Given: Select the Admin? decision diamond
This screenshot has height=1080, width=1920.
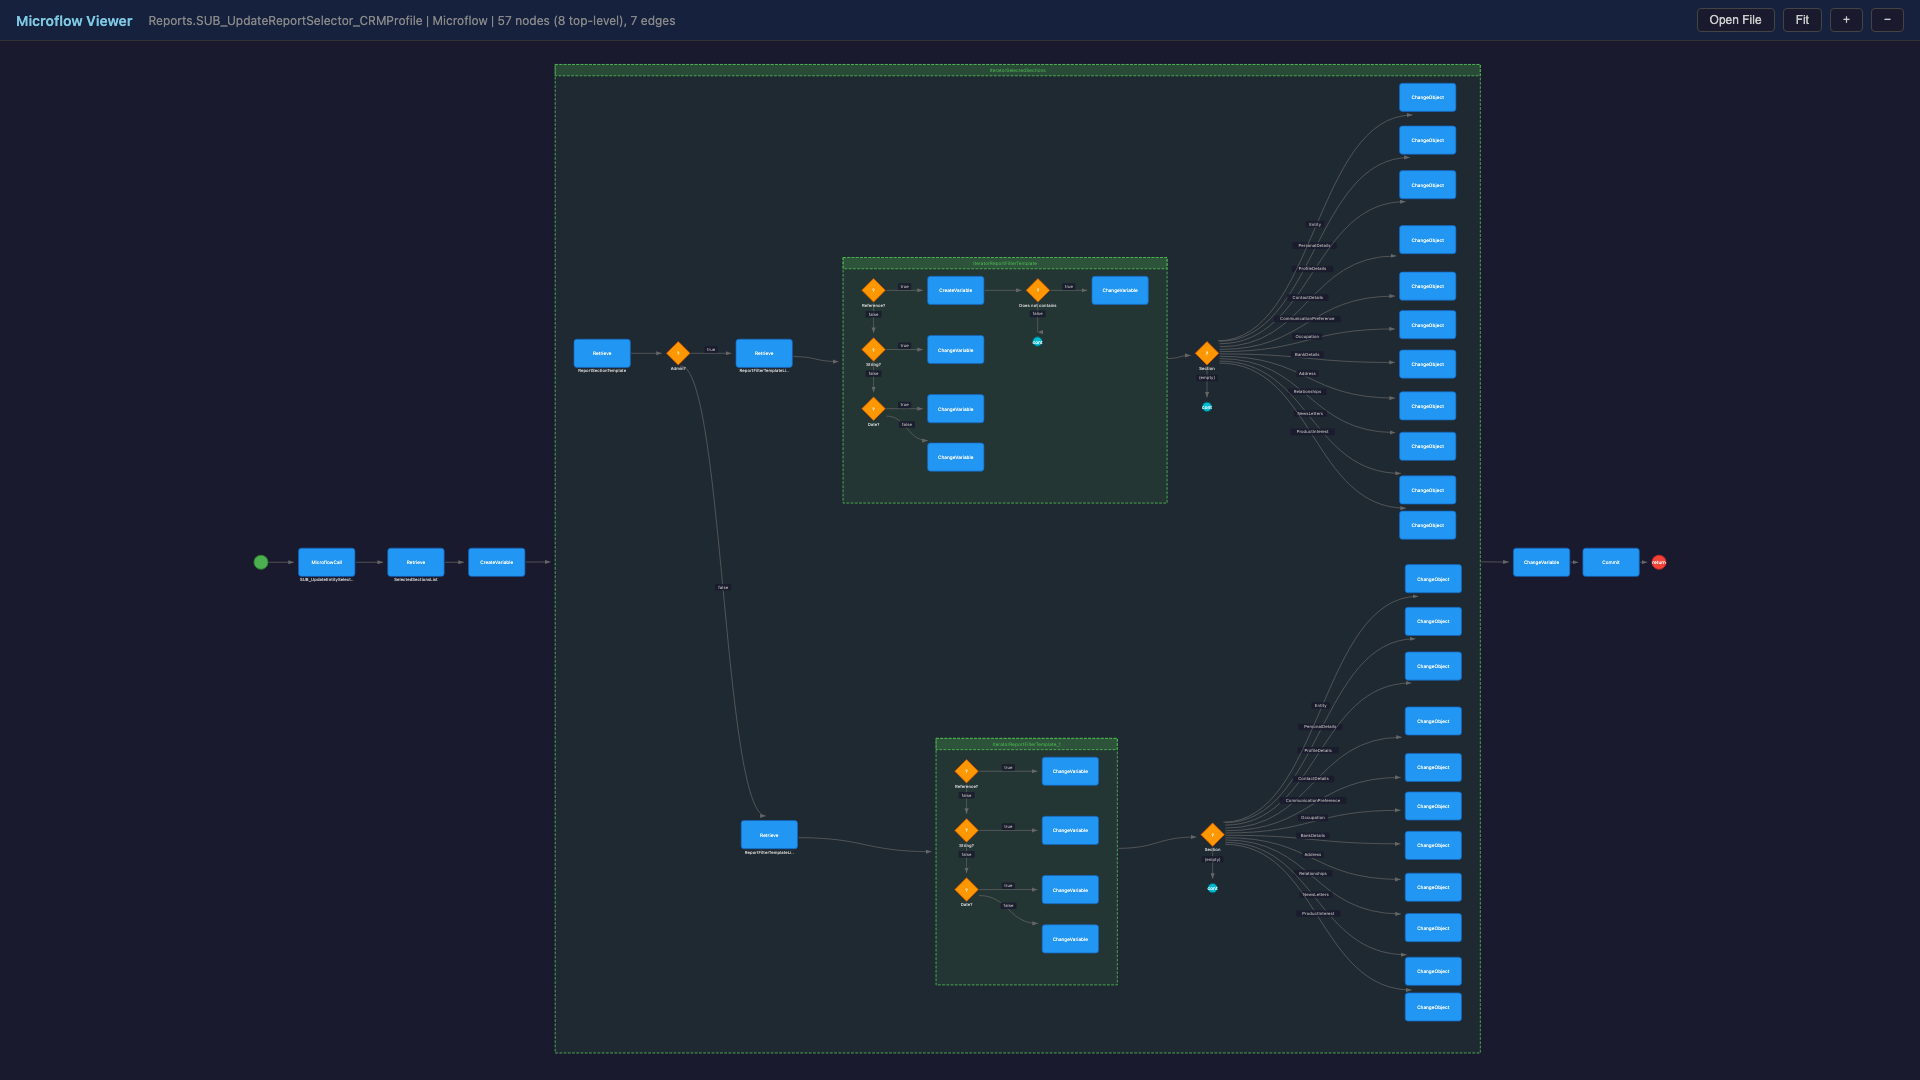Looking at the screenshot, I should (678, 353).
